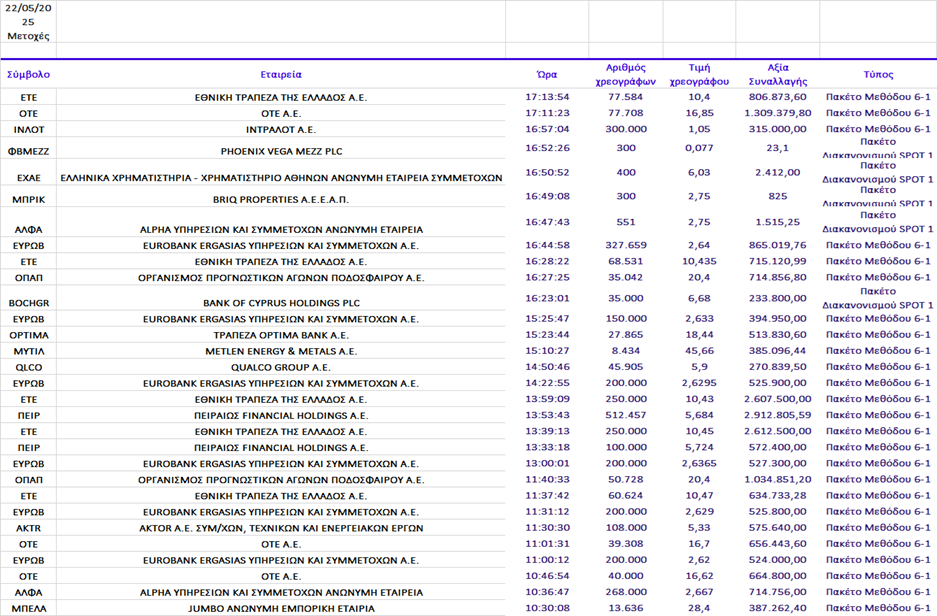The height and width of the screenshot is (616, 937).
Task: Click the ΜΥΤΙΛ symbol cell
Action: pyautogui.click(x=28, y=351)
